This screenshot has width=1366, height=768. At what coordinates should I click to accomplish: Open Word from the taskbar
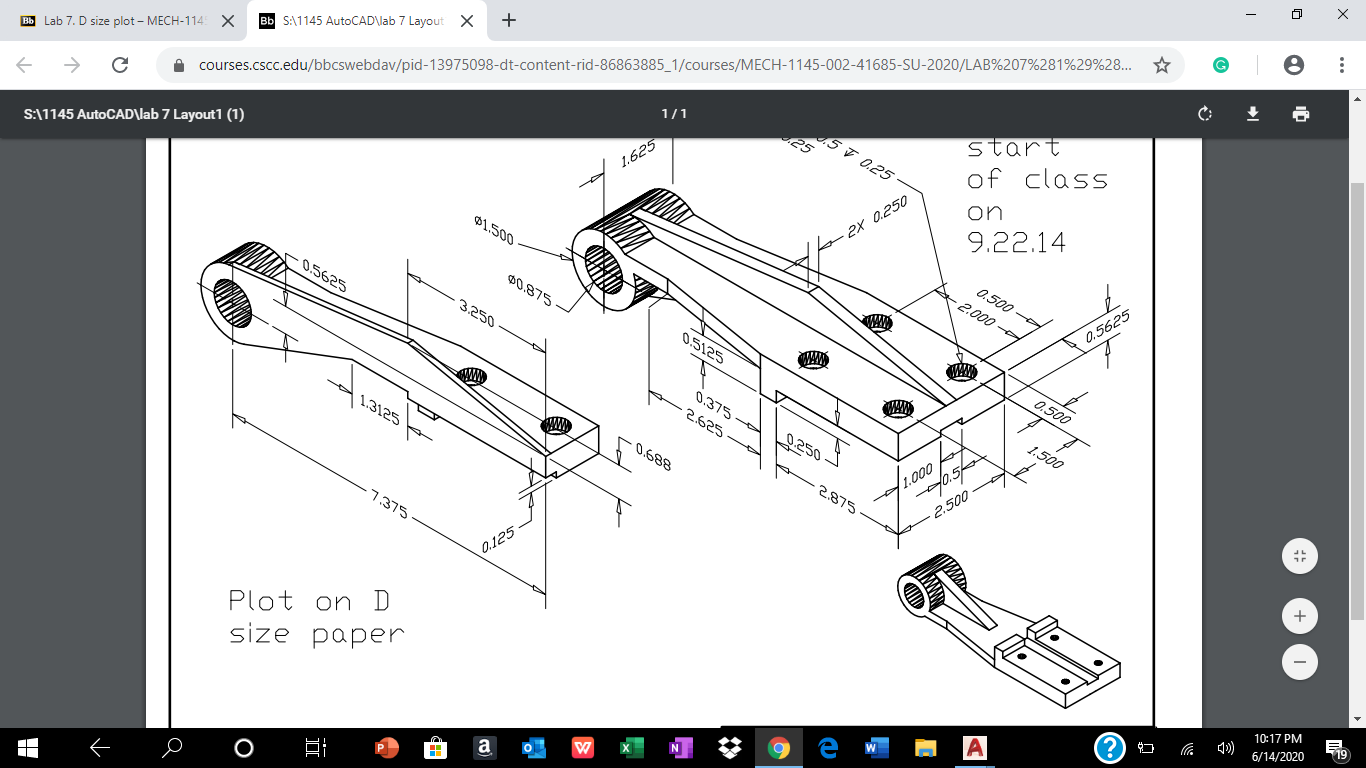(877, 747)
